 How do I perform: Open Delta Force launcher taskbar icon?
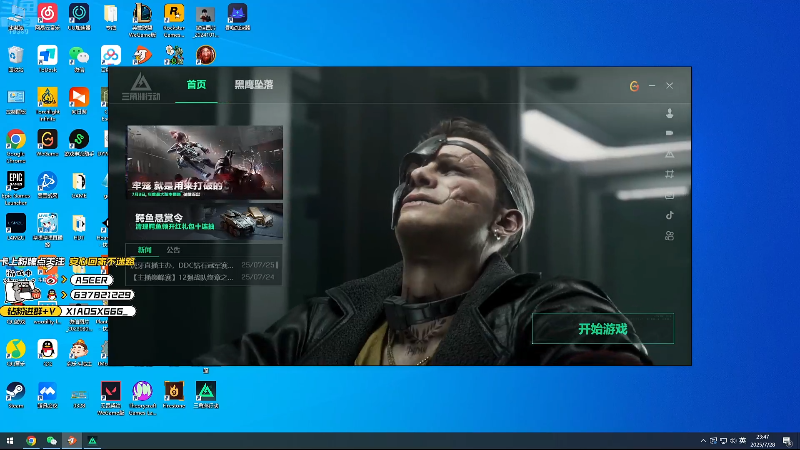(92, 441)
